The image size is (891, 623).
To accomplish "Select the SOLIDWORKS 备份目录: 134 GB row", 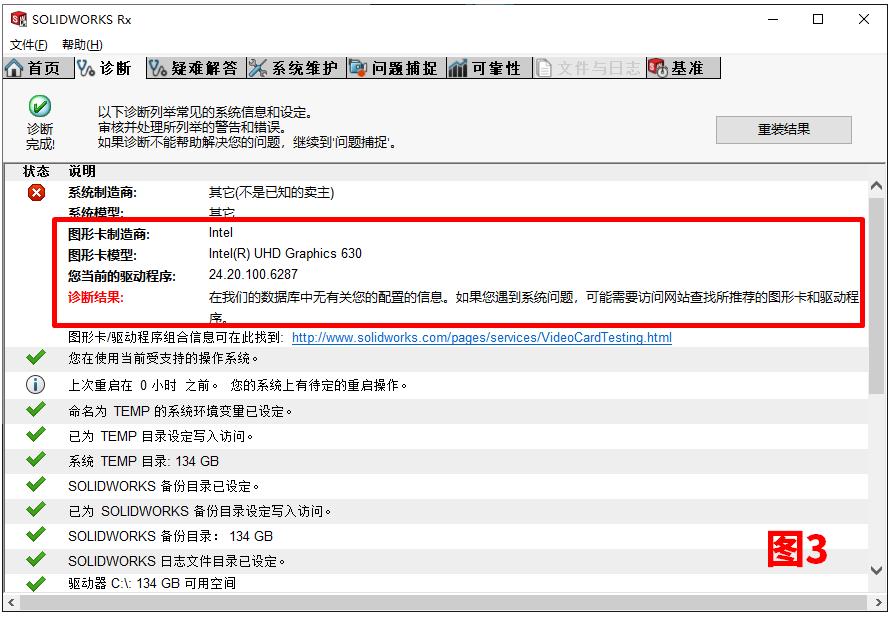I will pyautogui.click(x=436, y=536).
